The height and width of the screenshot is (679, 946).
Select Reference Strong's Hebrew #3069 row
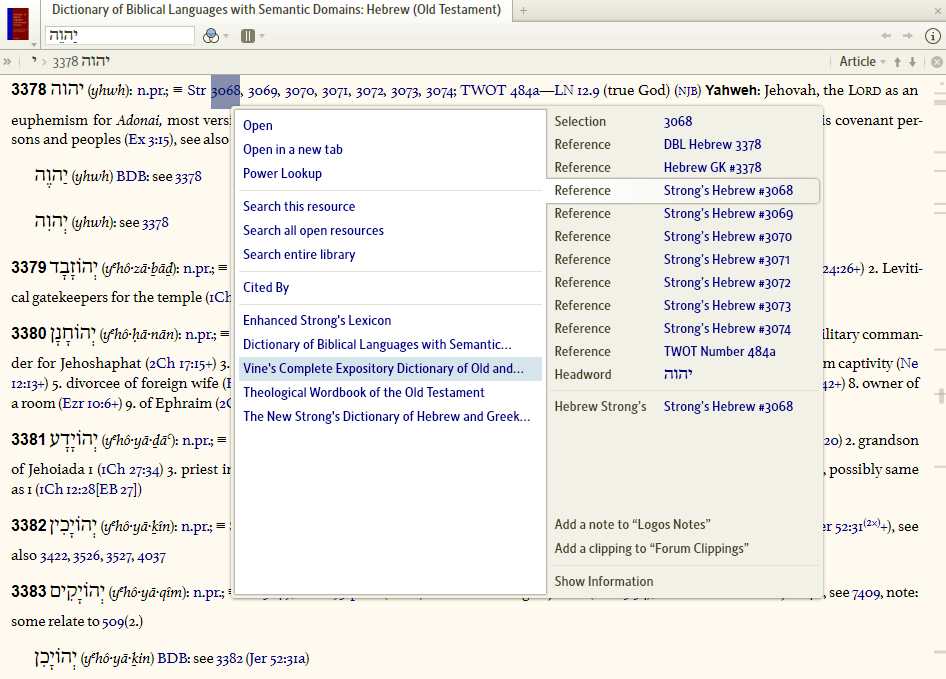(x=683, y=214)
